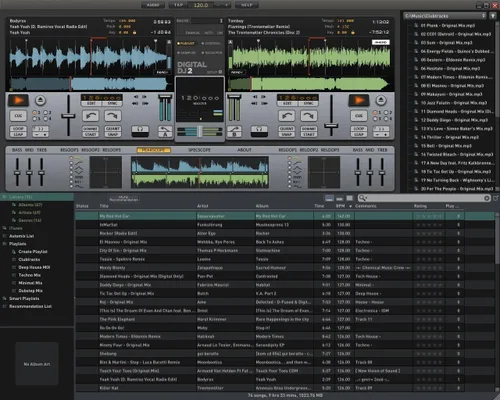
Task: Select hot cue 1 on Deck A
Action: 34,112
